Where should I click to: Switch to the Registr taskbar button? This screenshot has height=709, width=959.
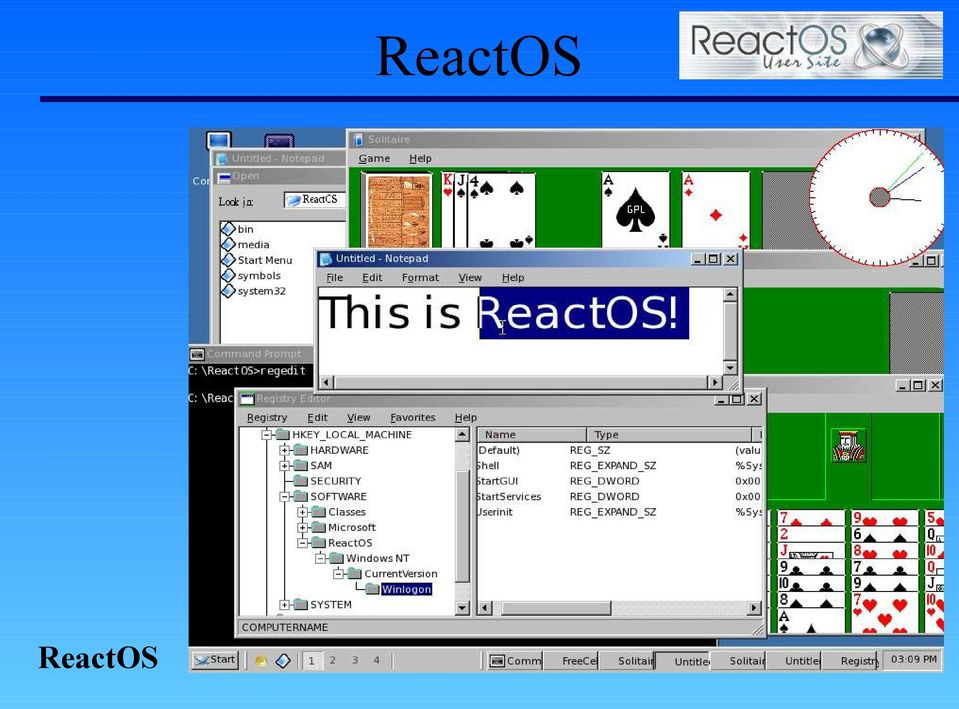(851, 661)
